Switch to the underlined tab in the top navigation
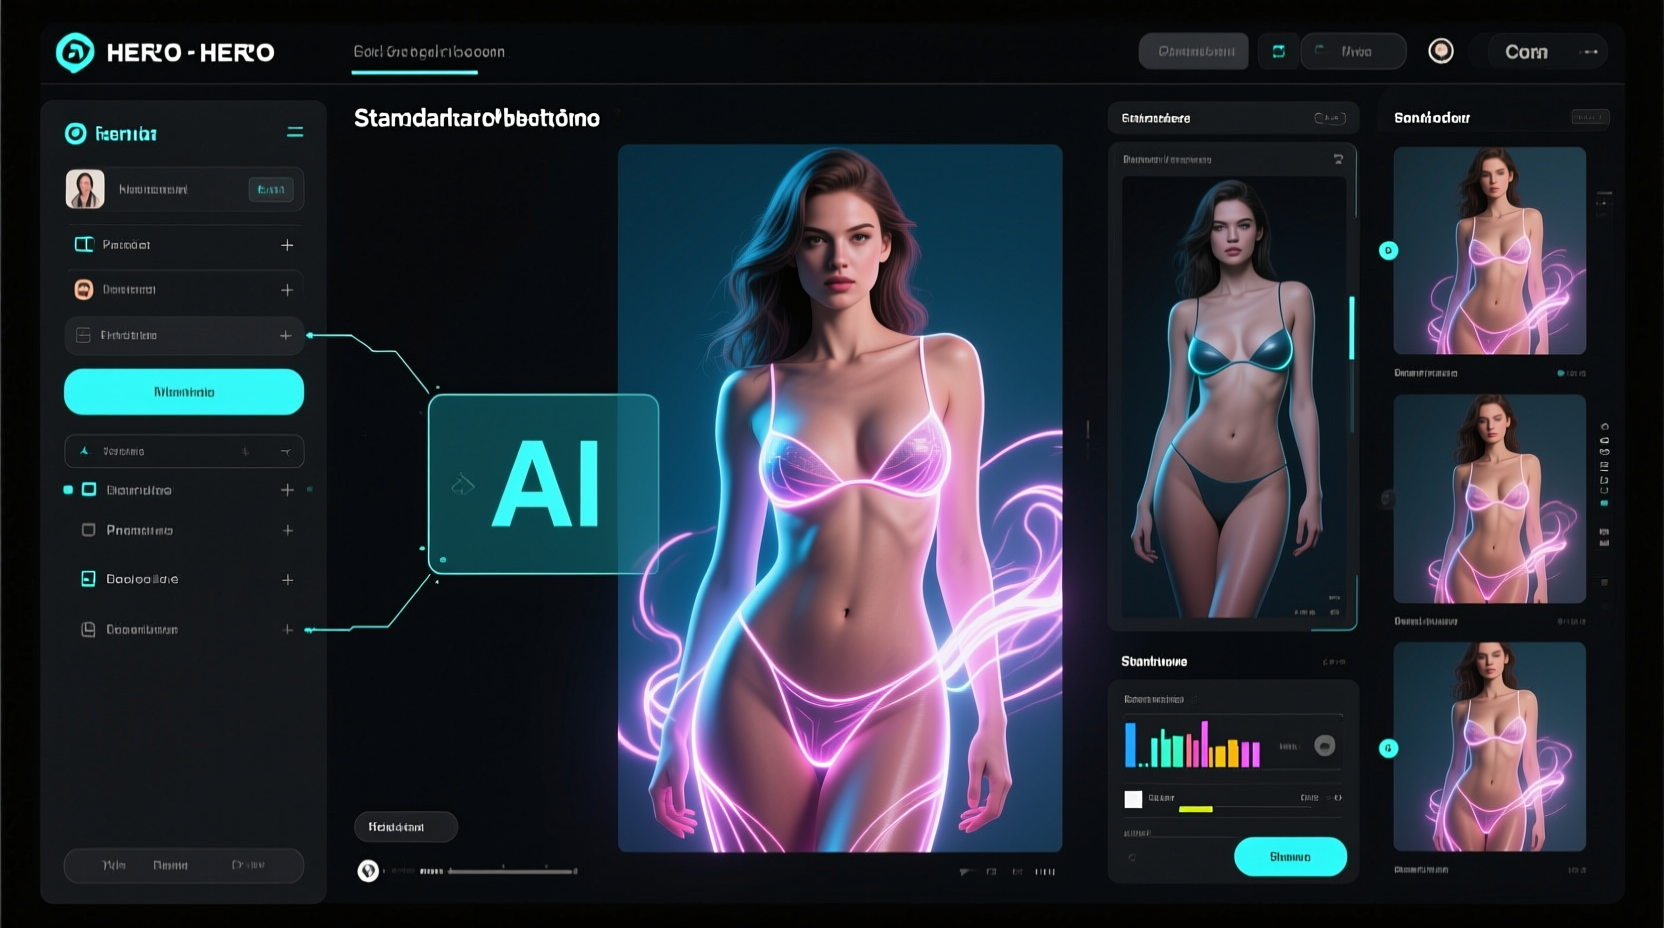 tap(413, 51)
